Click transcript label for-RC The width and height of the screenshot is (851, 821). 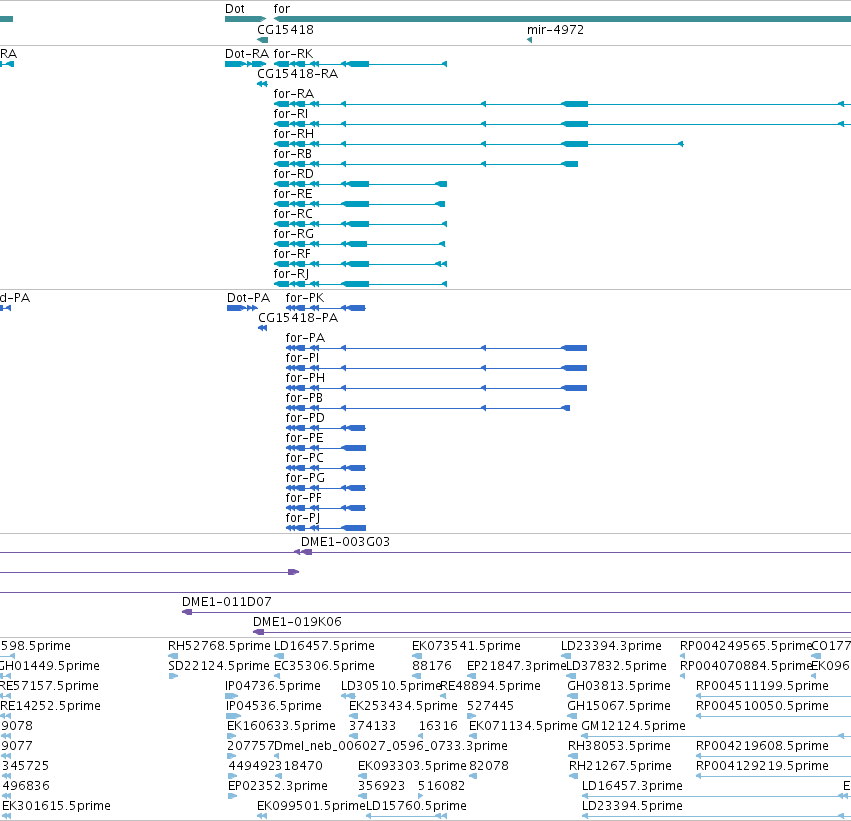click(x=293, y=214)
